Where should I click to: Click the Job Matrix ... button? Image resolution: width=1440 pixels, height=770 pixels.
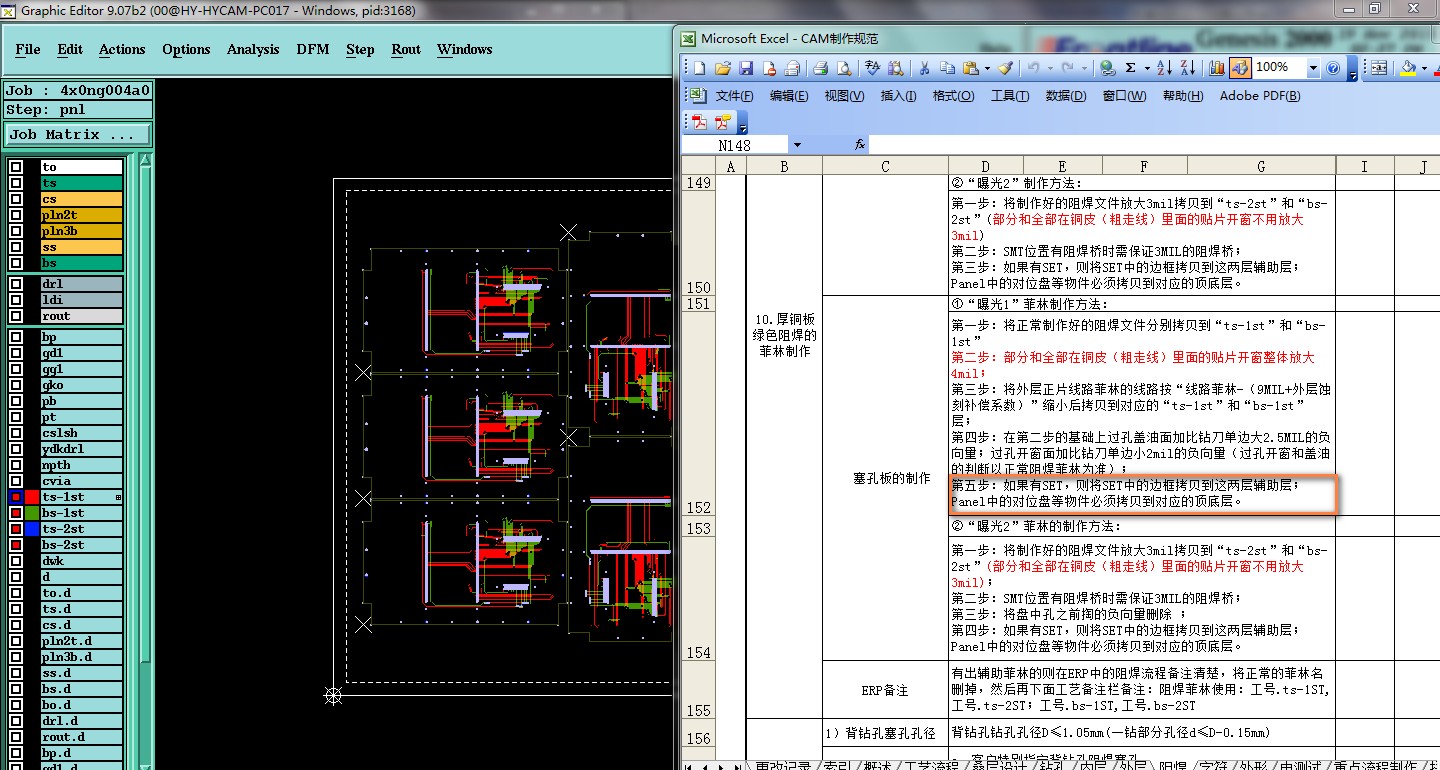[x=78, y=134]
